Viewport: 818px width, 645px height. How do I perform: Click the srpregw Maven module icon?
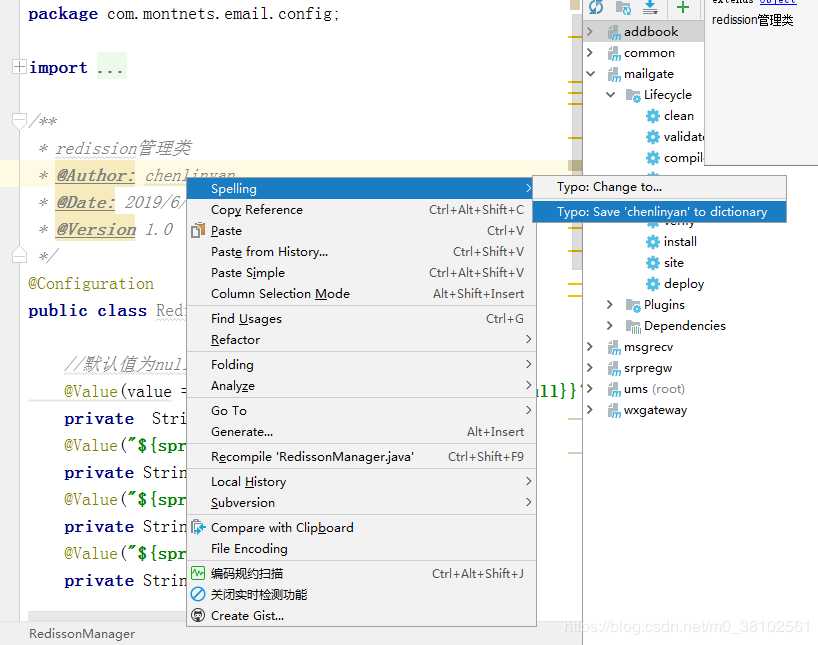[614, 368]
